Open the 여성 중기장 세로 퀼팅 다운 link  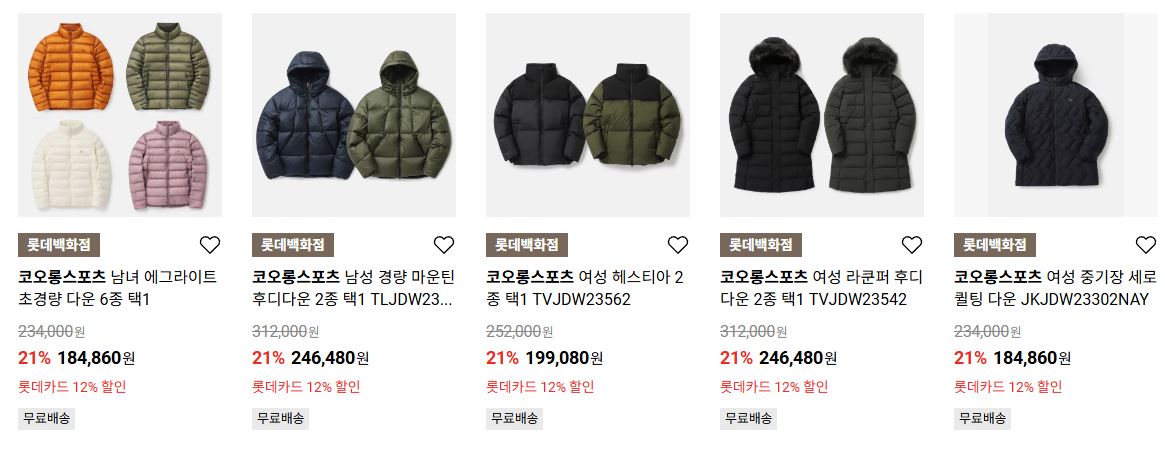(x=1055, y=288)
